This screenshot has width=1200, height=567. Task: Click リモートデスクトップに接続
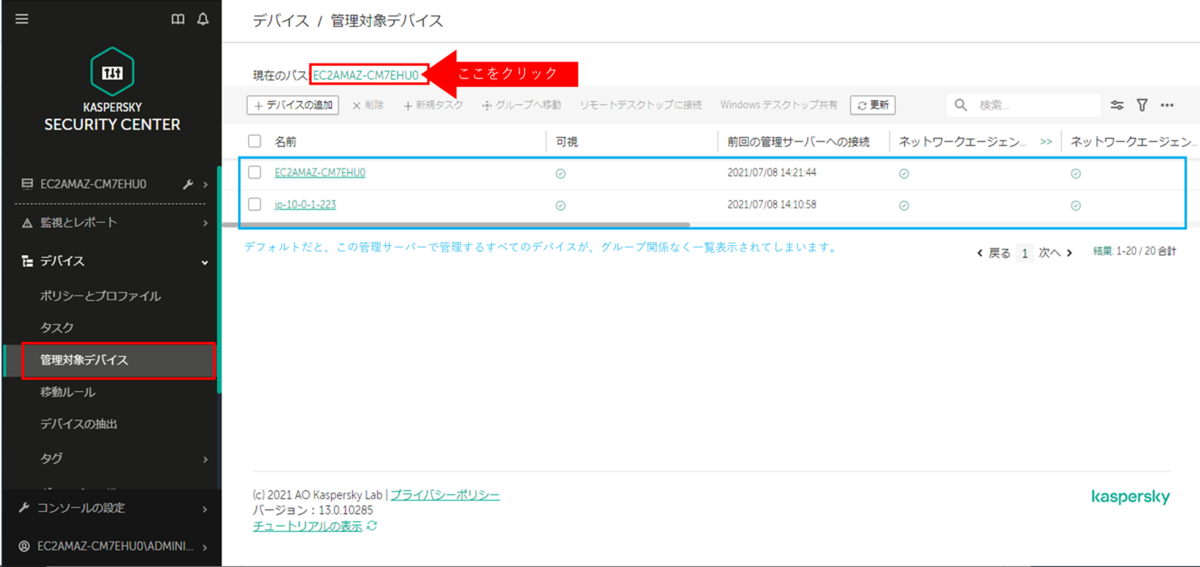point(641,105)
